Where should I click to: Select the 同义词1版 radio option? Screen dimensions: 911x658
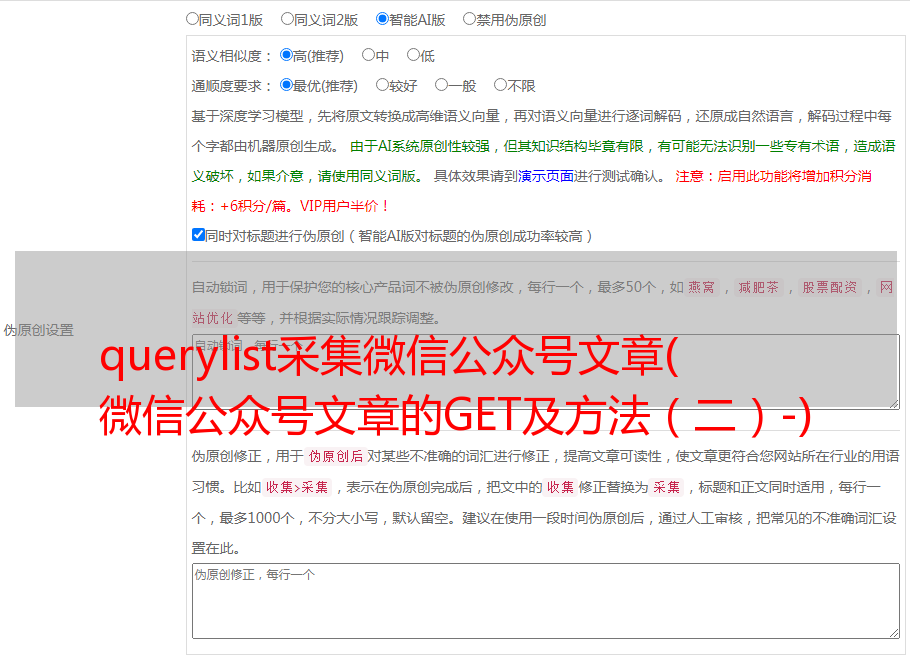click(192, 19)
